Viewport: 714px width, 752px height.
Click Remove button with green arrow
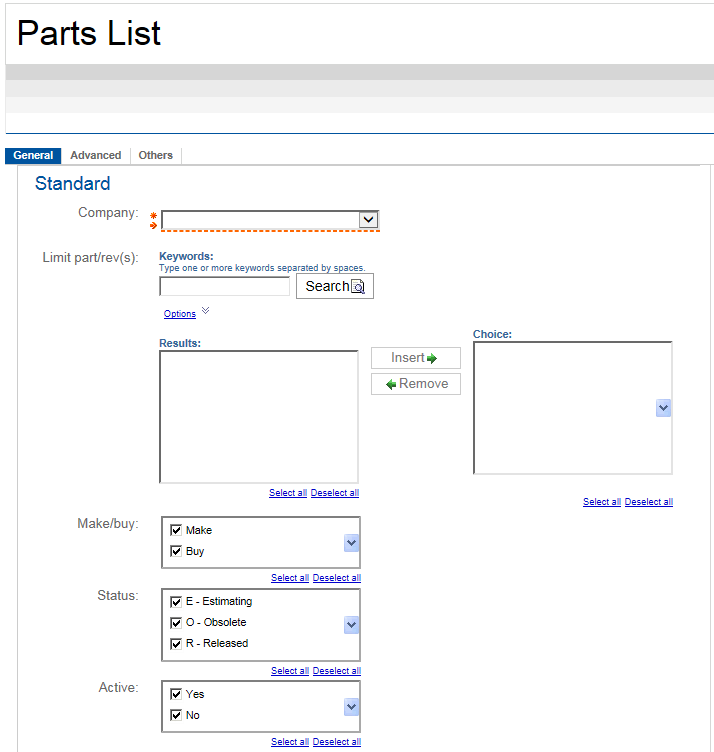point(415,384)
